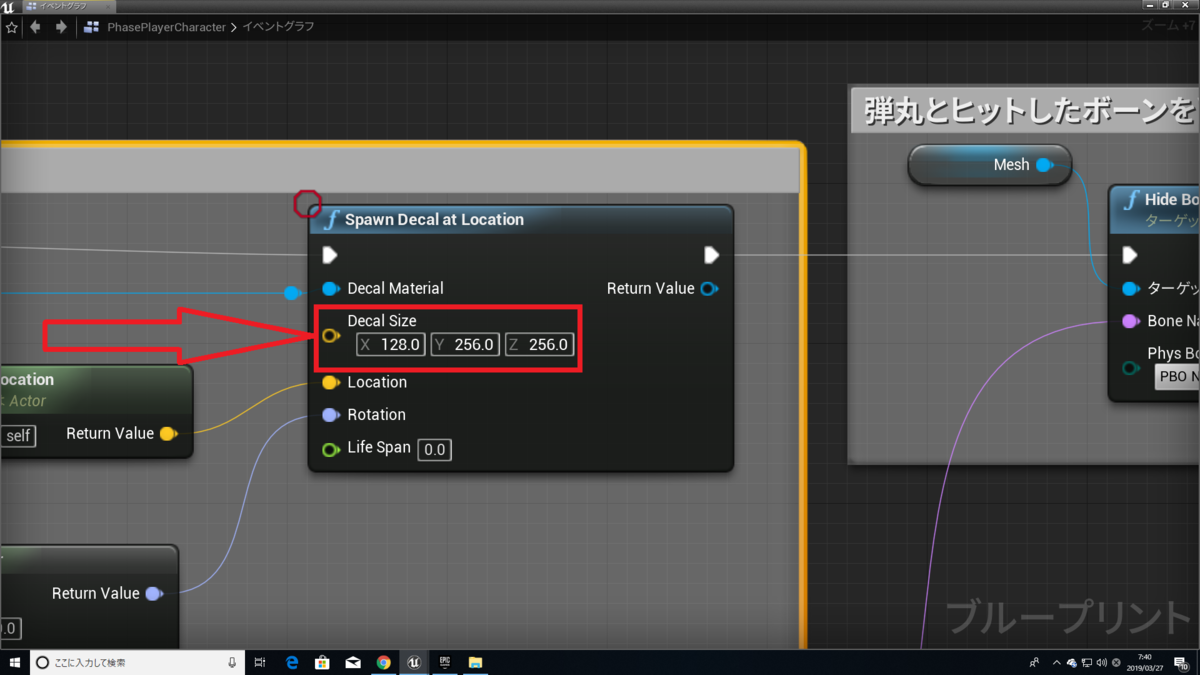Click the green Life Span pin
Image resolution: width=1200 pixels, height=675 pixels.
(x=330, y=449)
